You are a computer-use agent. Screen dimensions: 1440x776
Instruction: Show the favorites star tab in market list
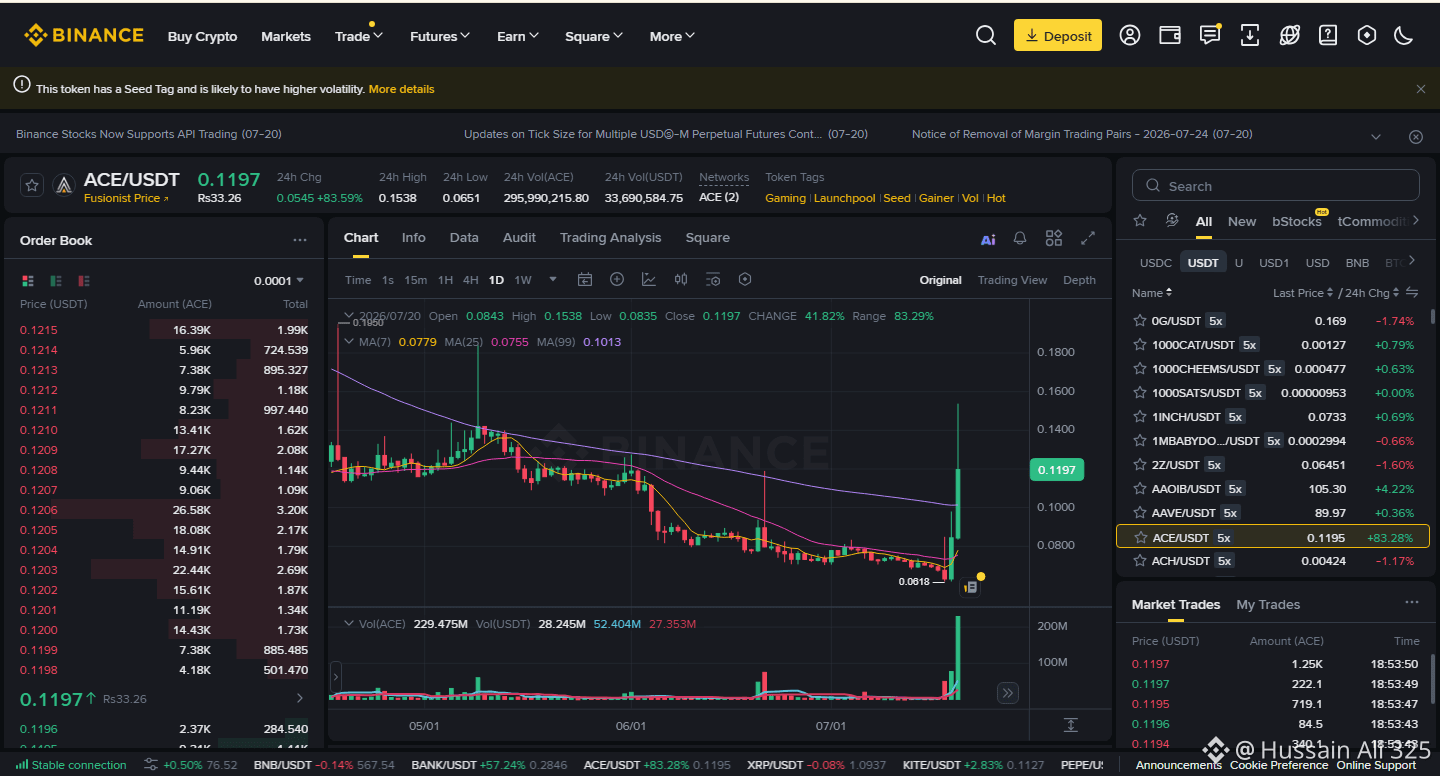click(x=1140, y=221)
